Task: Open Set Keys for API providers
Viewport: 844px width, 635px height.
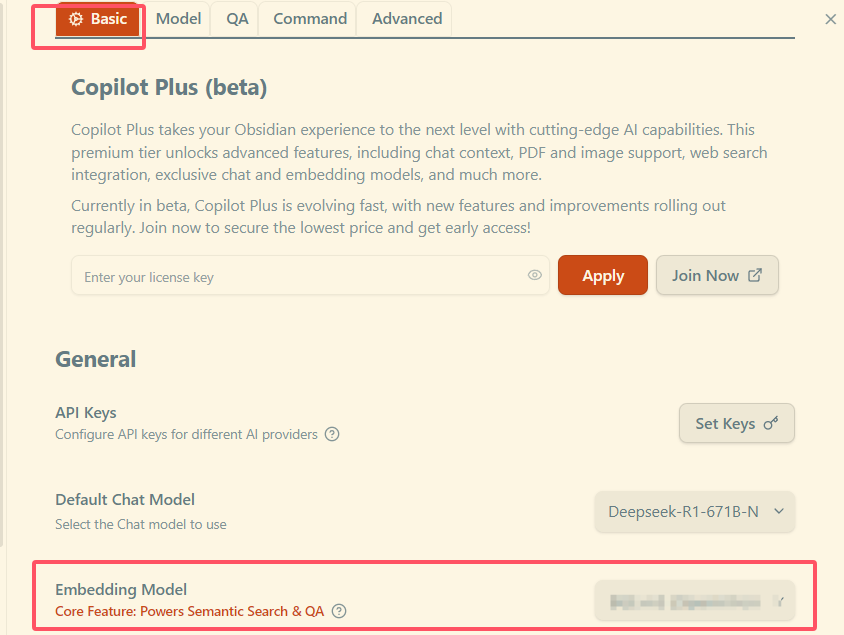Action: click(x=736, y=424)
